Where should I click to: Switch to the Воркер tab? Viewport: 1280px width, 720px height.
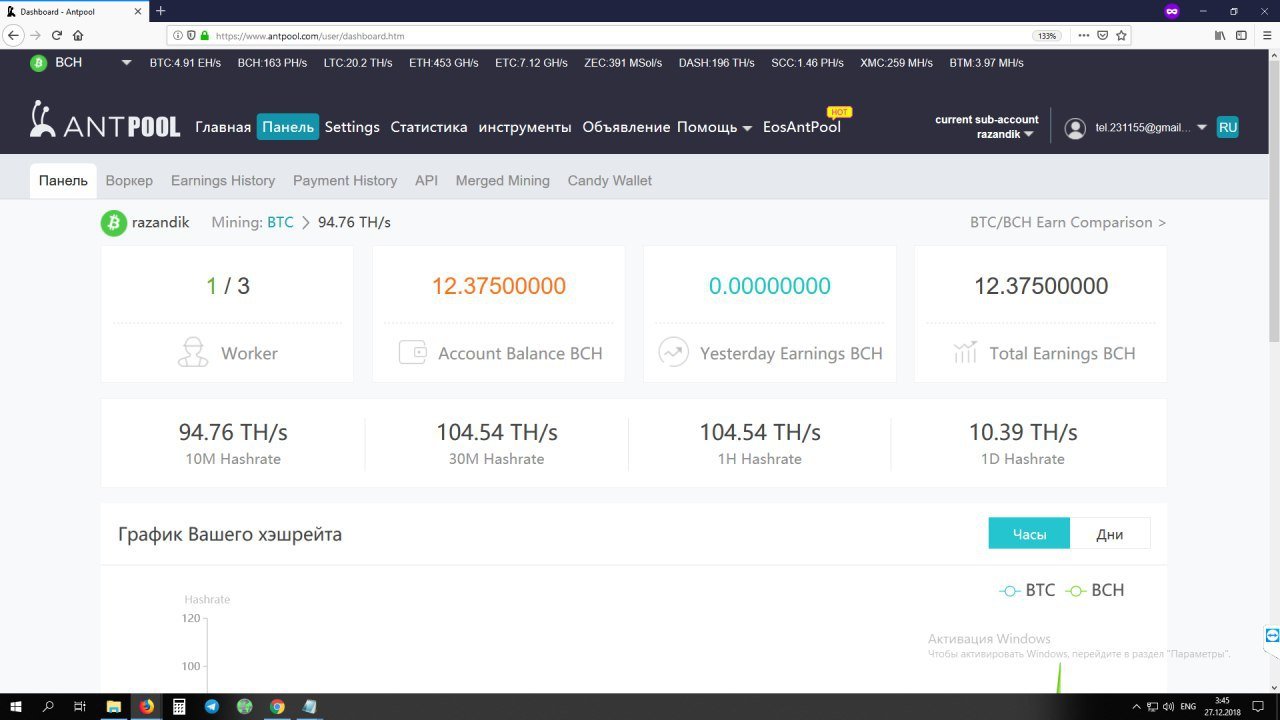(x=129, y=181)
